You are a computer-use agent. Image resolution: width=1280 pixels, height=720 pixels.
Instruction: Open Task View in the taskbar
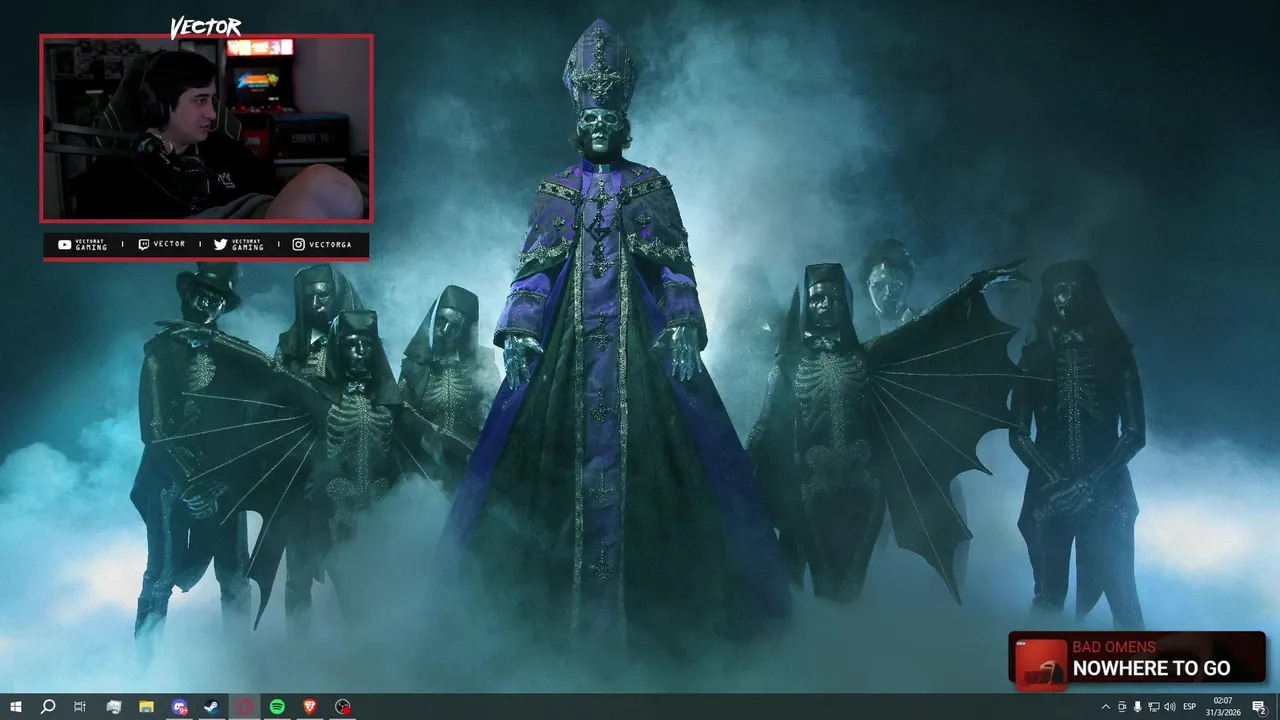(x=80, y=707)
